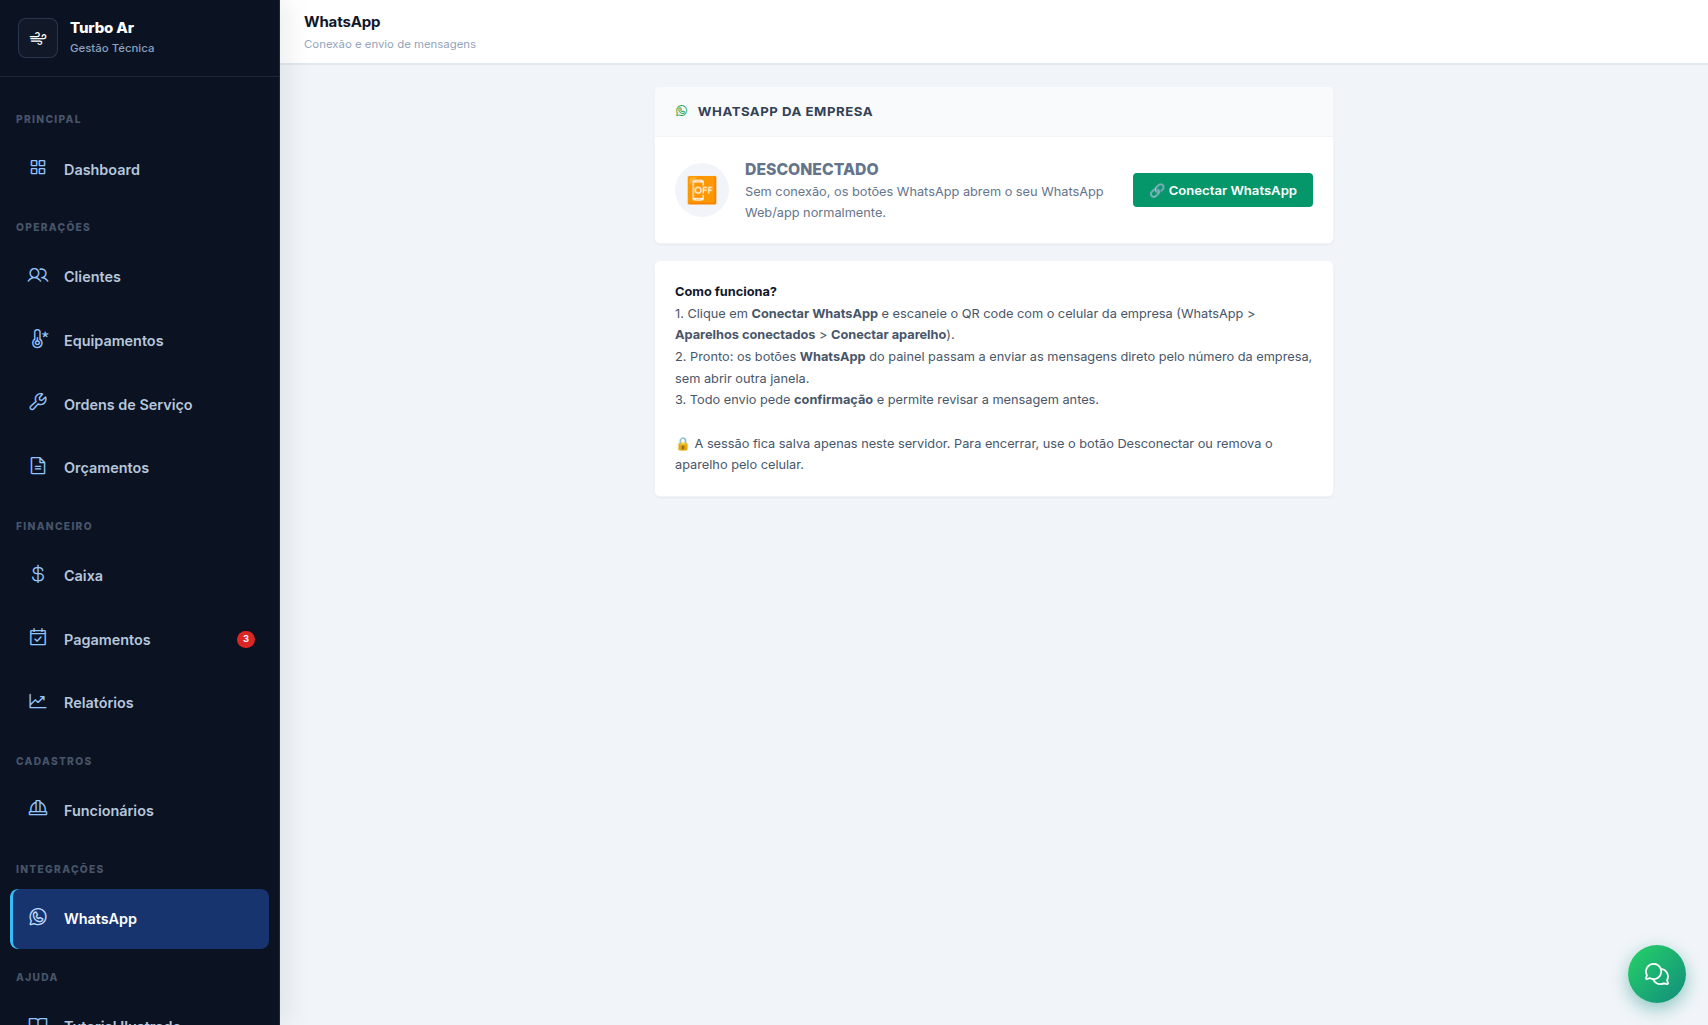The width and height of the screenshot is (1708, 1025).
Task: Navigate to Ordens de Serviço
Action: click(x=140, y=405)
